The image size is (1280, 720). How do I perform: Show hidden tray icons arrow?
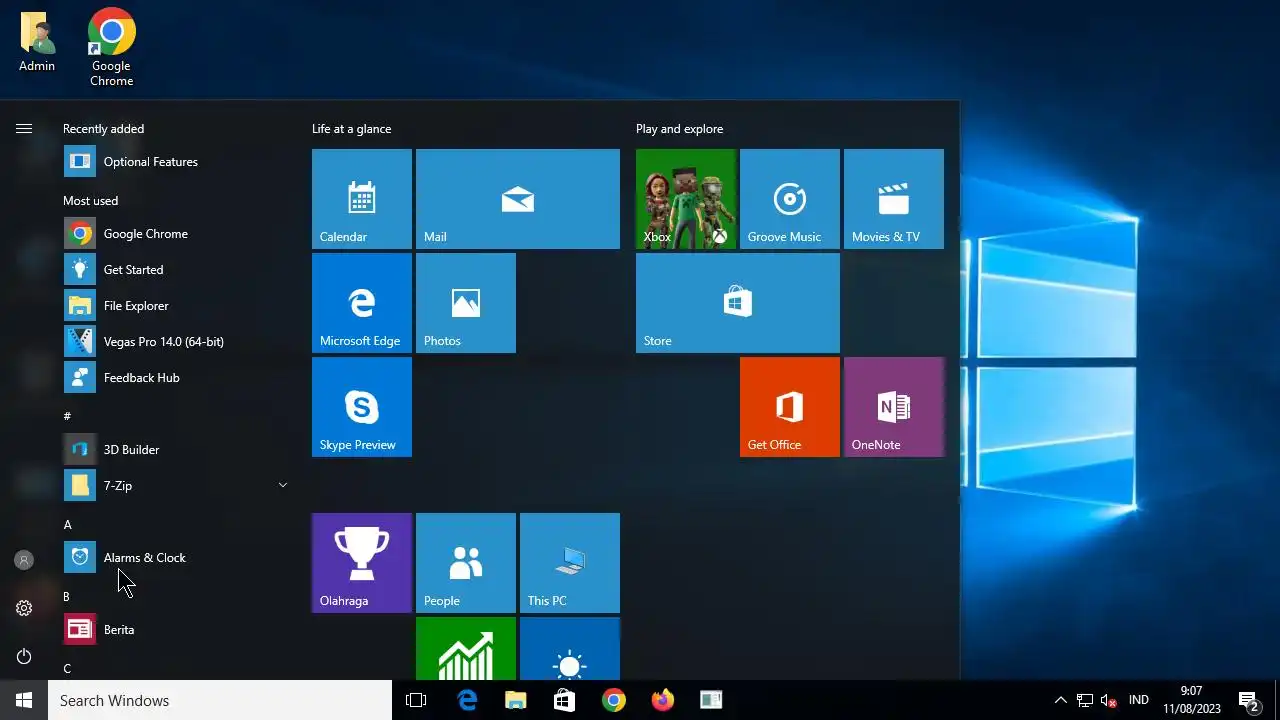1061,700
